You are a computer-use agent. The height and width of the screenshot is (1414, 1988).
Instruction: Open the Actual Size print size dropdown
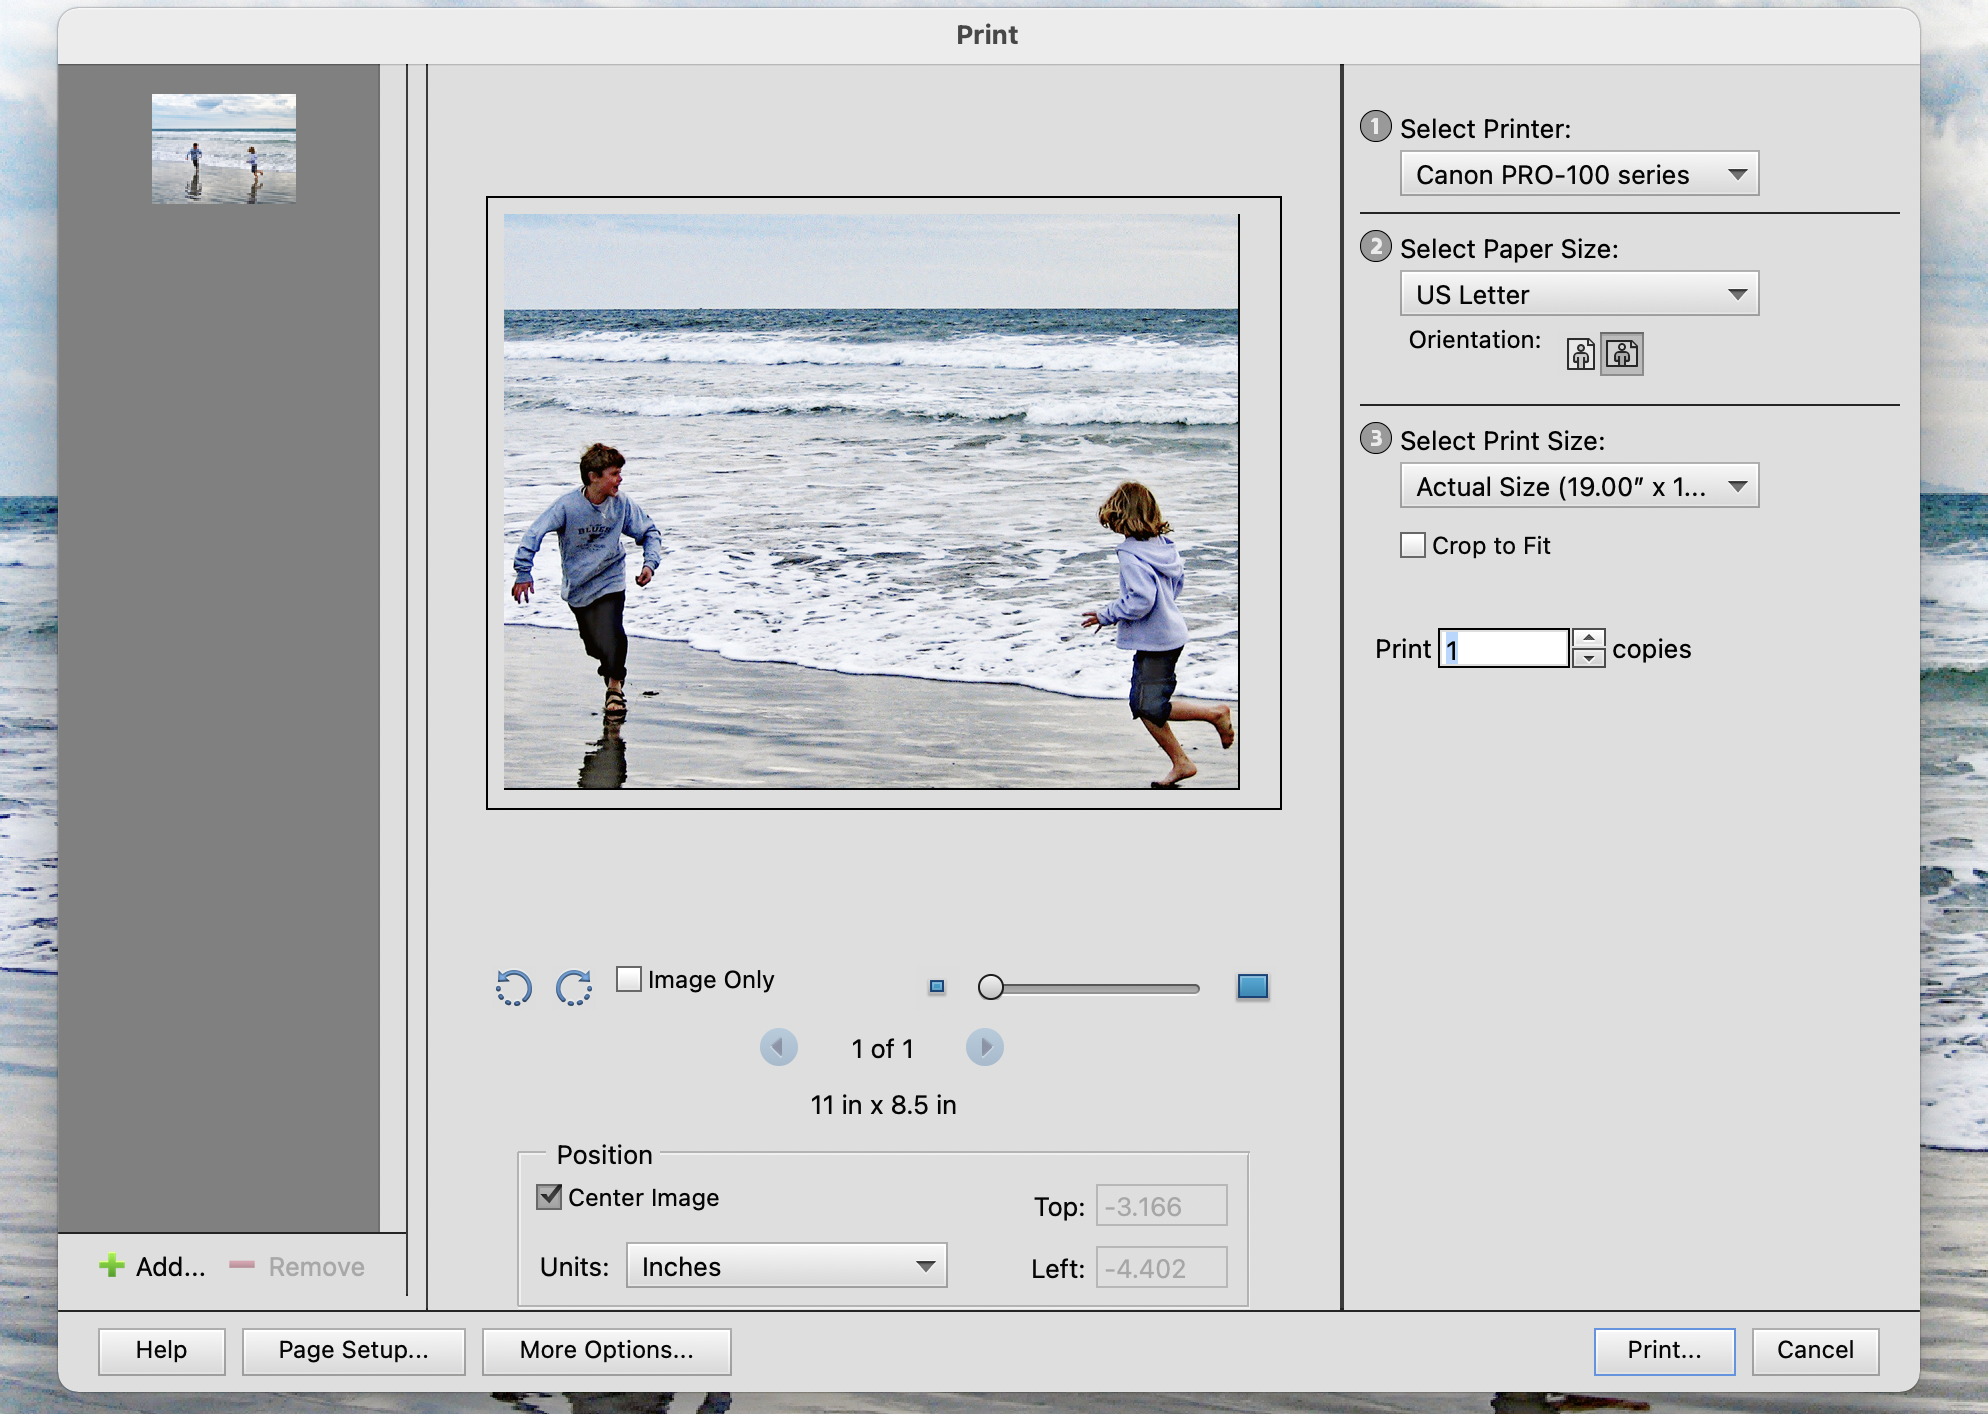click(1579, 486)
